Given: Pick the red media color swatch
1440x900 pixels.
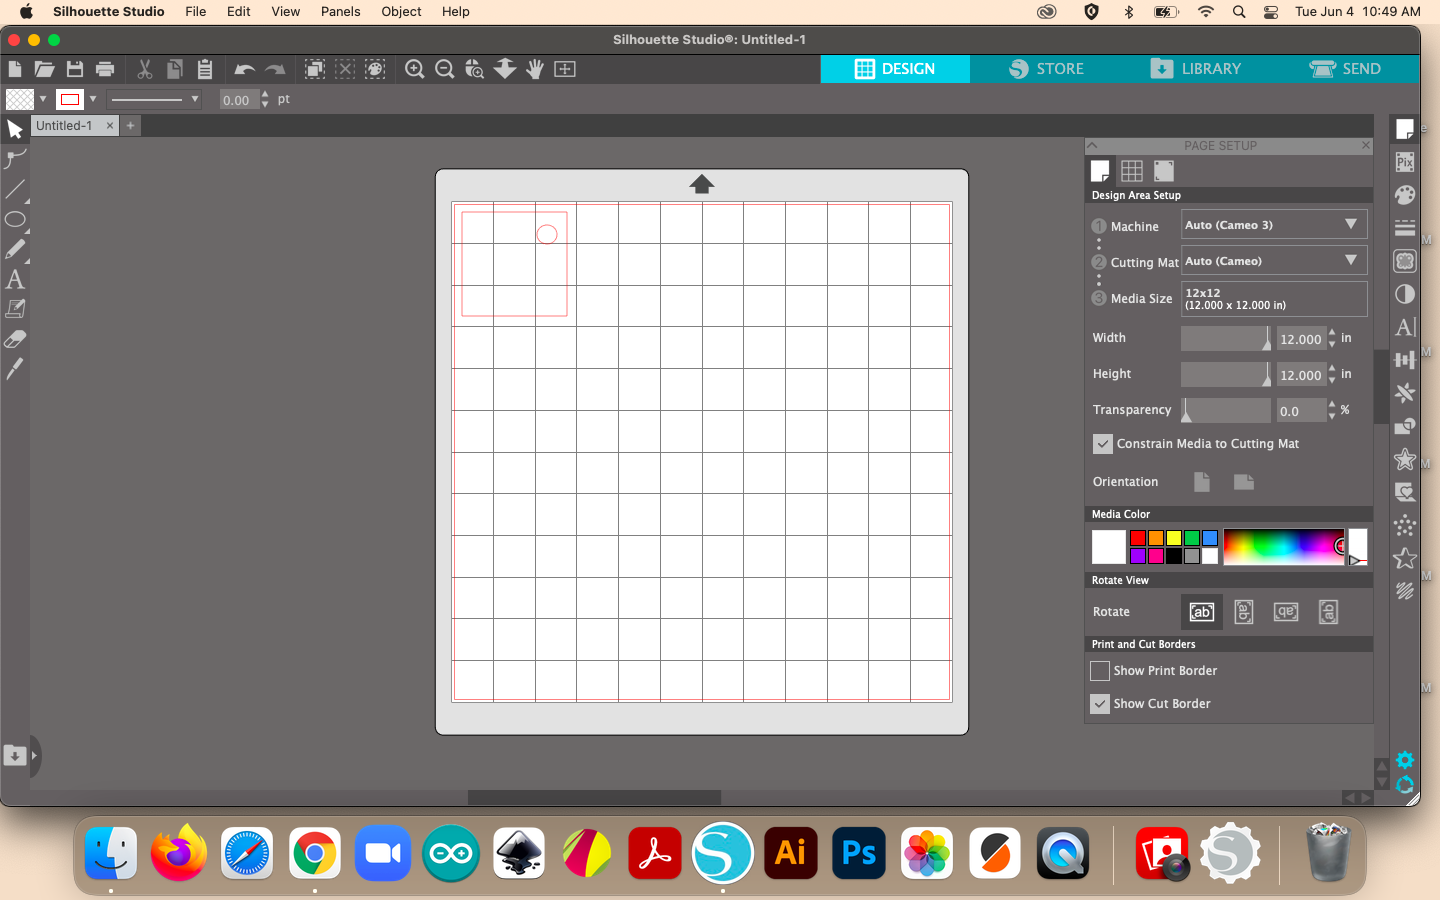Looking at the screenshot, I should [x=1138, y=538].
